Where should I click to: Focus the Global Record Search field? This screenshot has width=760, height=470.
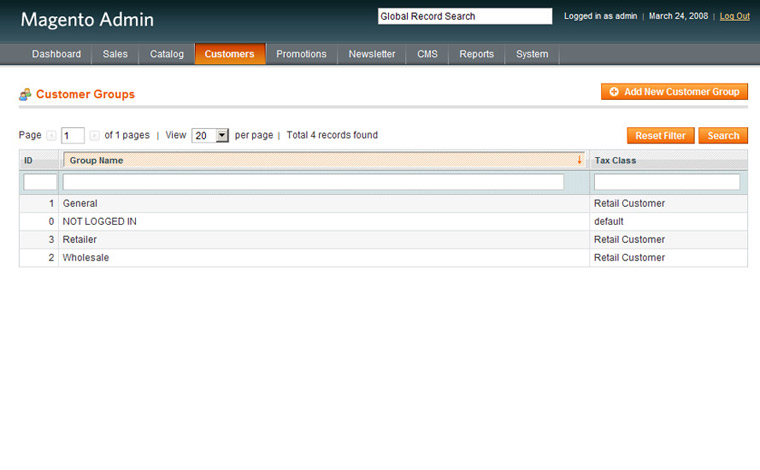(465, 16)
